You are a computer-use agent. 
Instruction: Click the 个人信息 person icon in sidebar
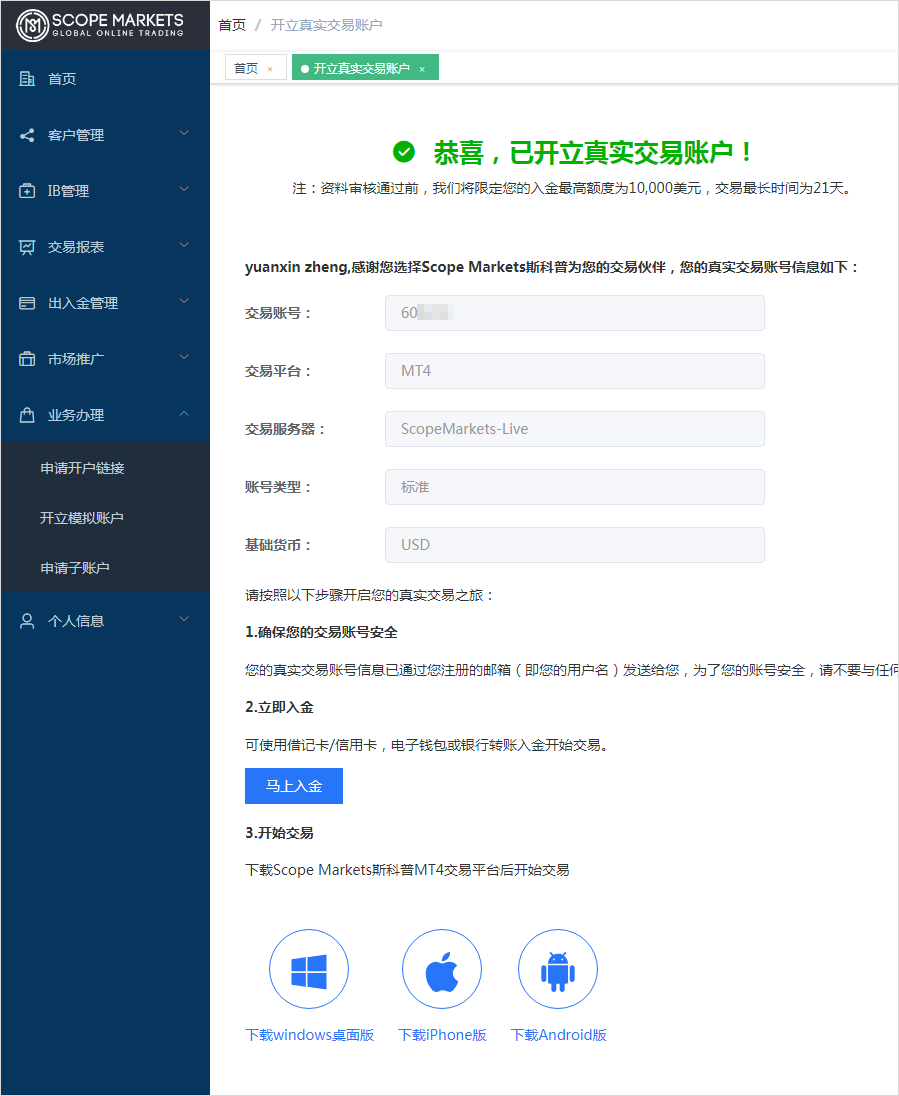(26, 620)
